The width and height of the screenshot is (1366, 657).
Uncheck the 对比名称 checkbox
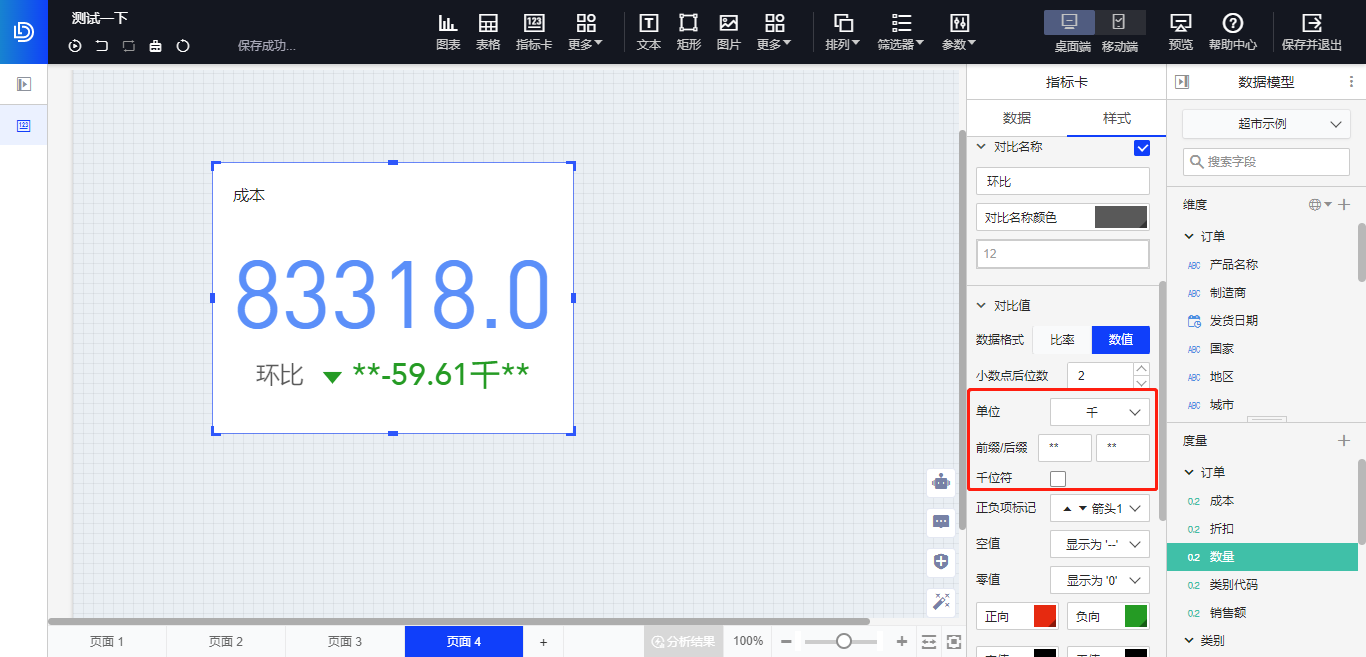1142,148
